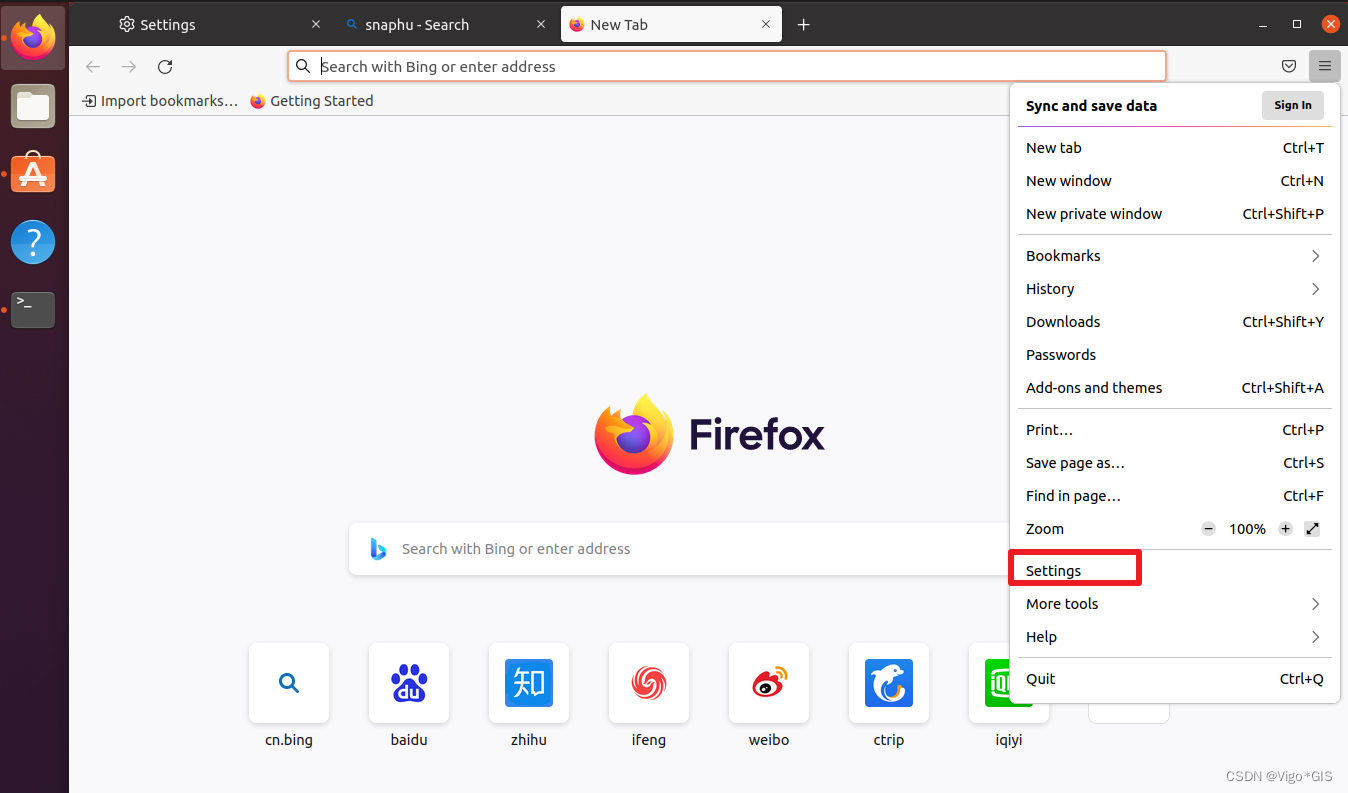The image size is (1348, 793).
Task: Click the Sign In button
Action: 1293,105
